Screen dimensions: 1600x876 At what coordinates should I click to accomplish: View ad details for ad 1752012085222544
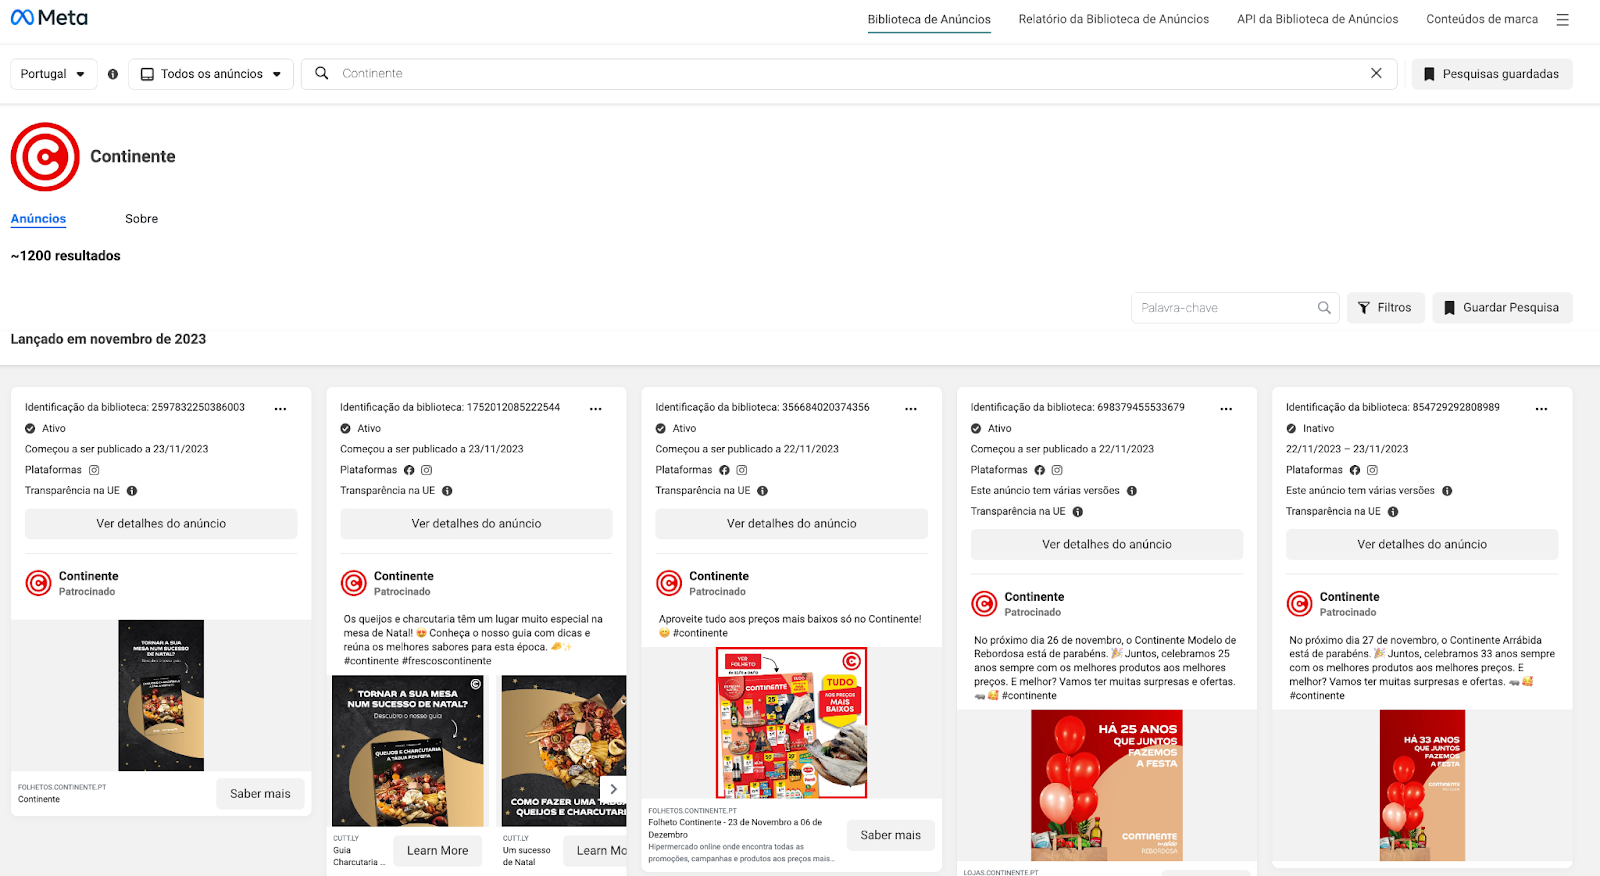pyautogui.click(x=476, y=524)
